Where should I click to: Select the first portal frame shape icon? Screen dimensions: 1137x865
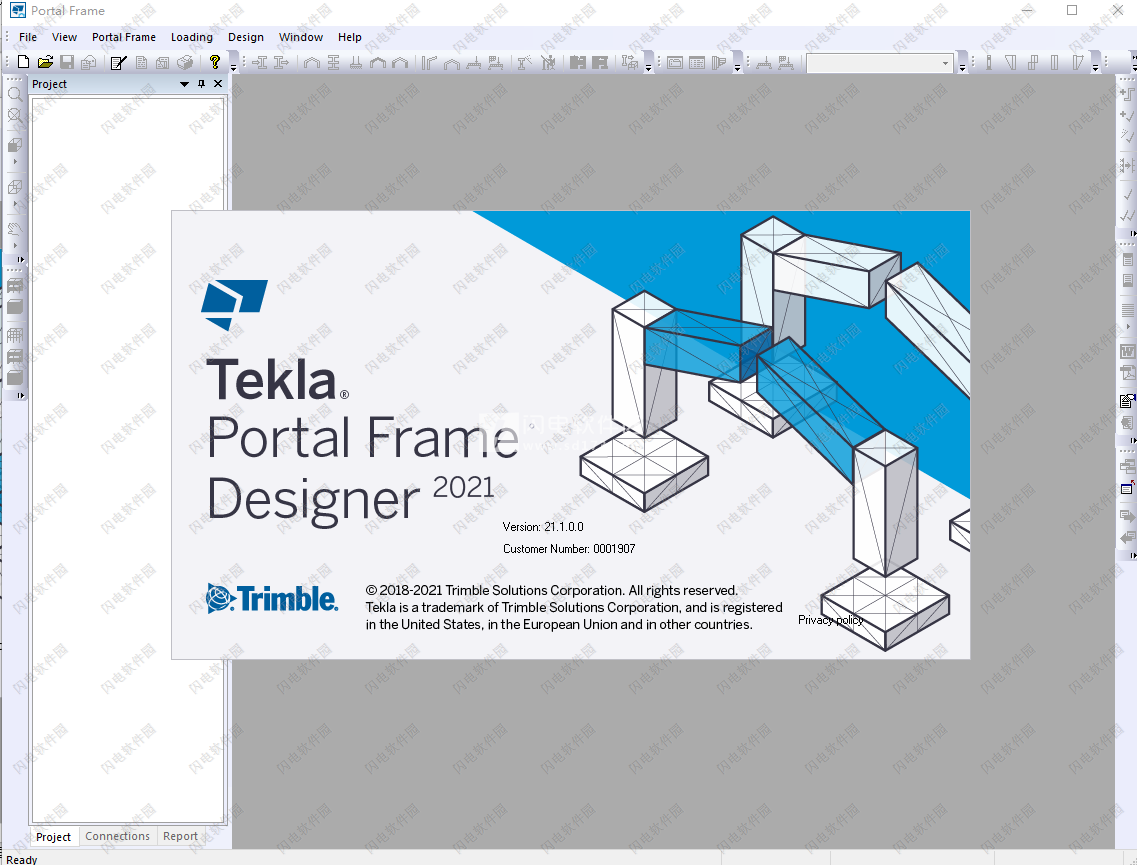[x=312, y=62]
